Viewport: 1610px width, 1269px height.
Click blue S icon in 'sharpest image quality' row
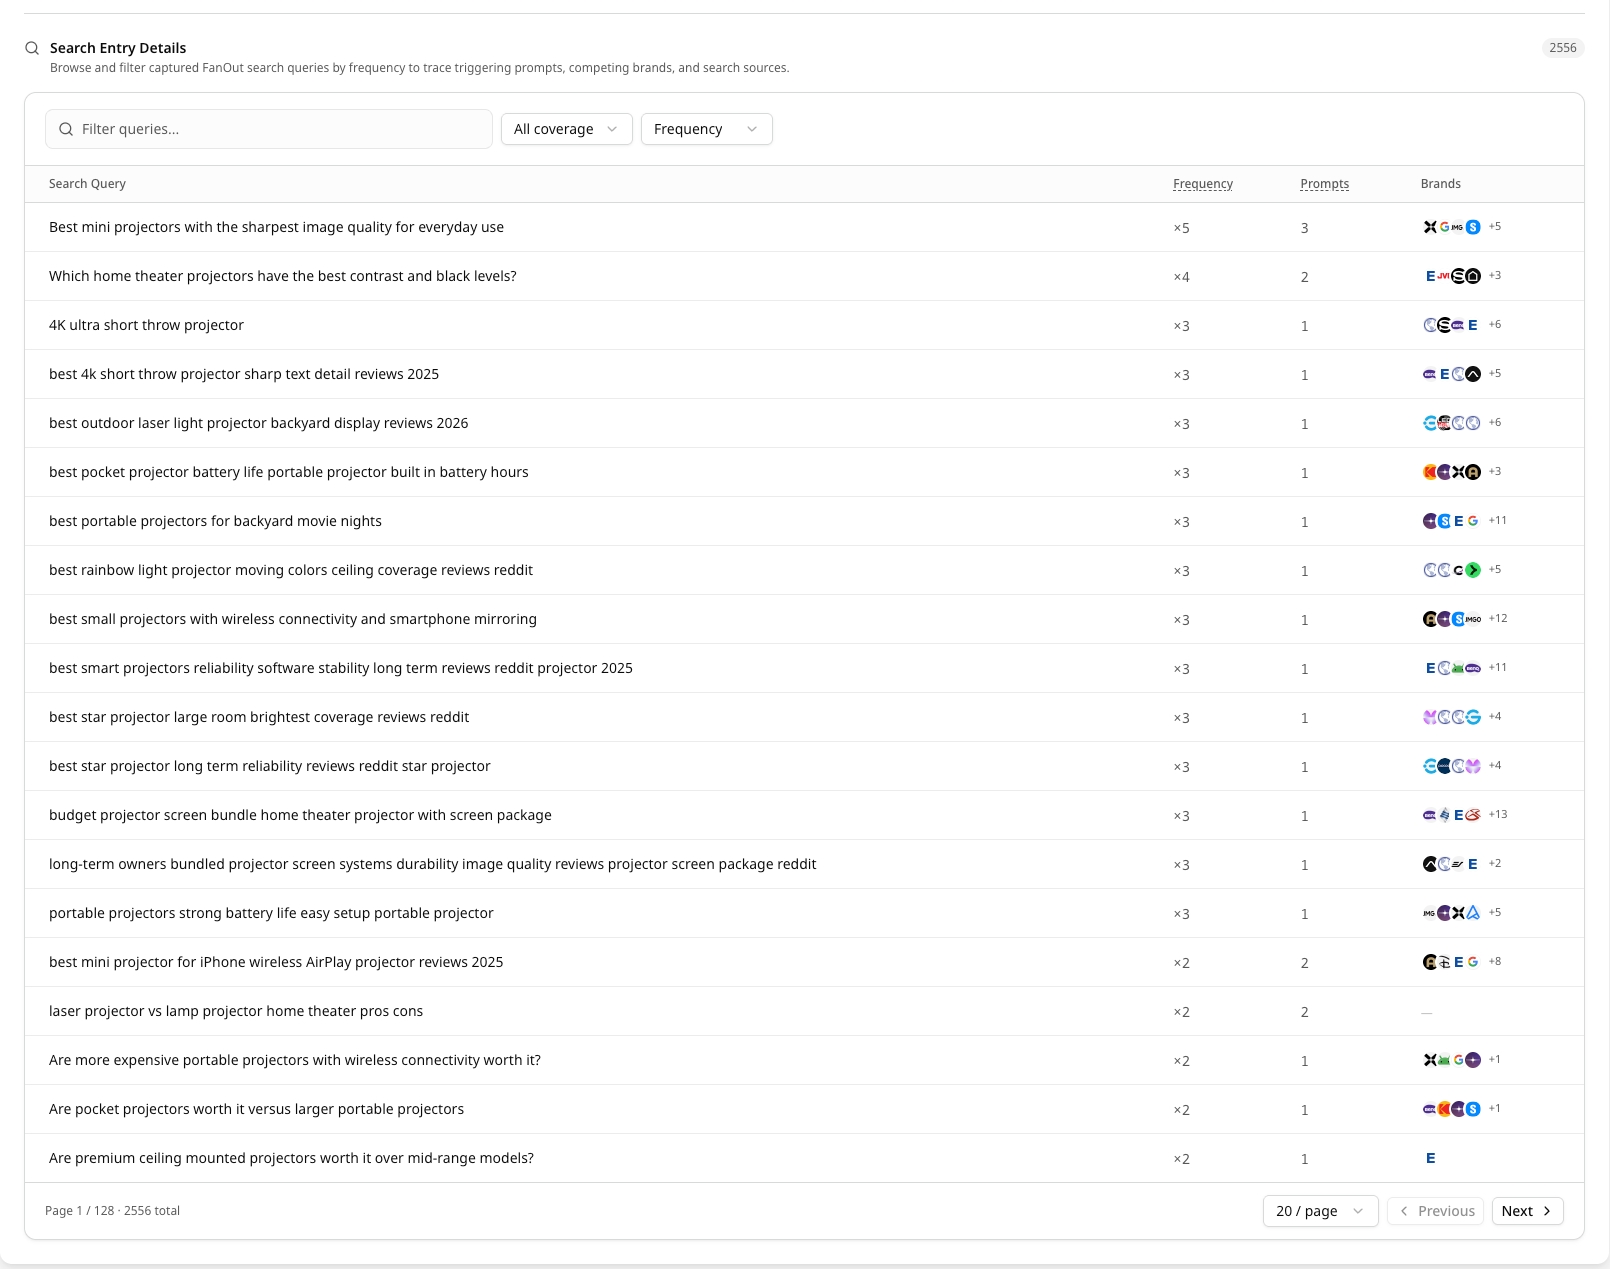click(1473, 227)
